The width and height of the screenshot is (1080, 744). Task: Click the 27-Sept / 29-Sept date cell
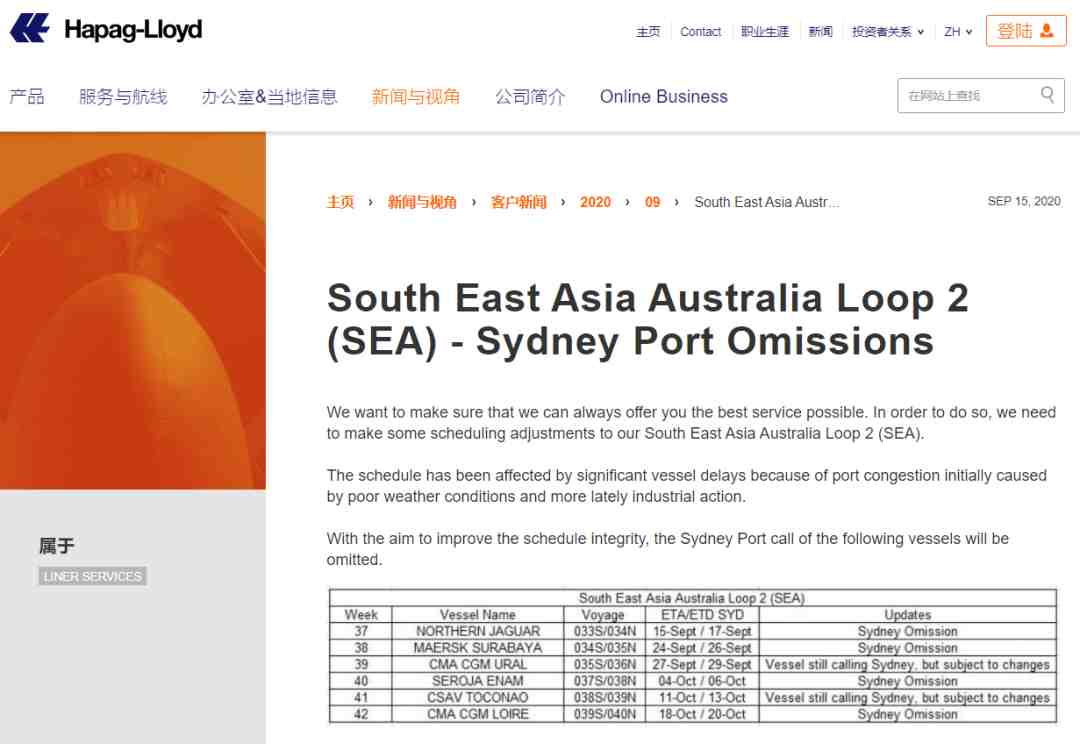click(x=702, y=664)
